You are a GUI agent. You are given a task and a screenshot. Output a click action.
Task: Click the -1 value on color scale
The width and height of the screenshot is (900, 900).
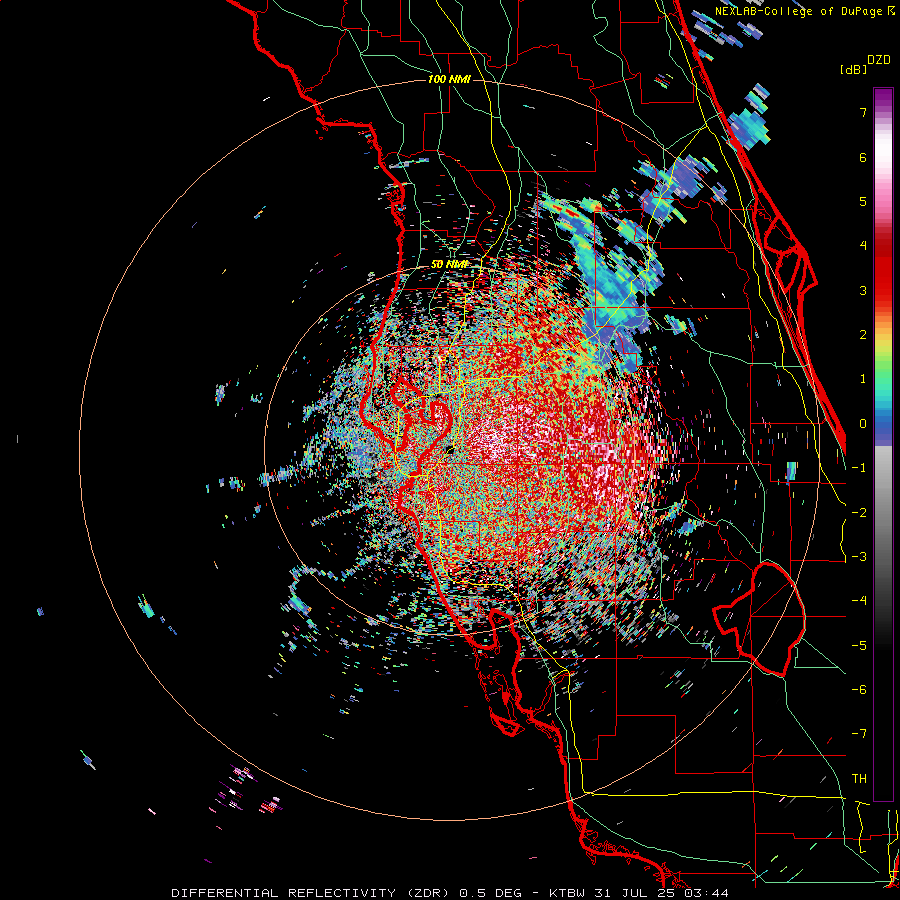click(x=859, y=468)
